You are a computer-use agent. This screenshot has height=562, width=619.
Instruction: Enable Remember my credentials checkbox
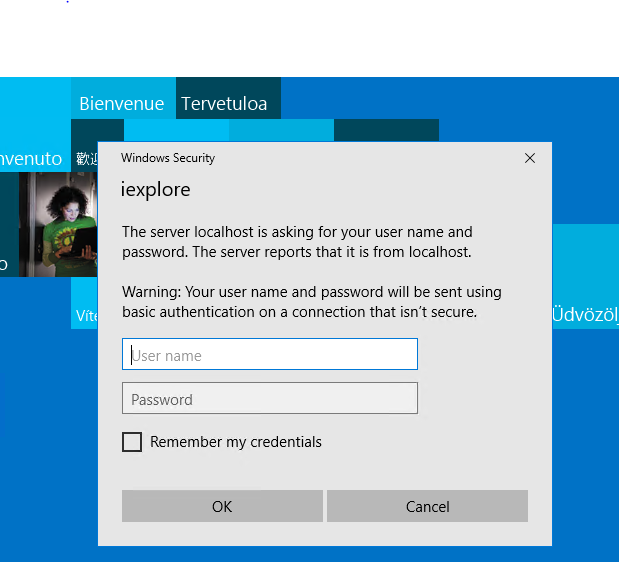(132, 442)
